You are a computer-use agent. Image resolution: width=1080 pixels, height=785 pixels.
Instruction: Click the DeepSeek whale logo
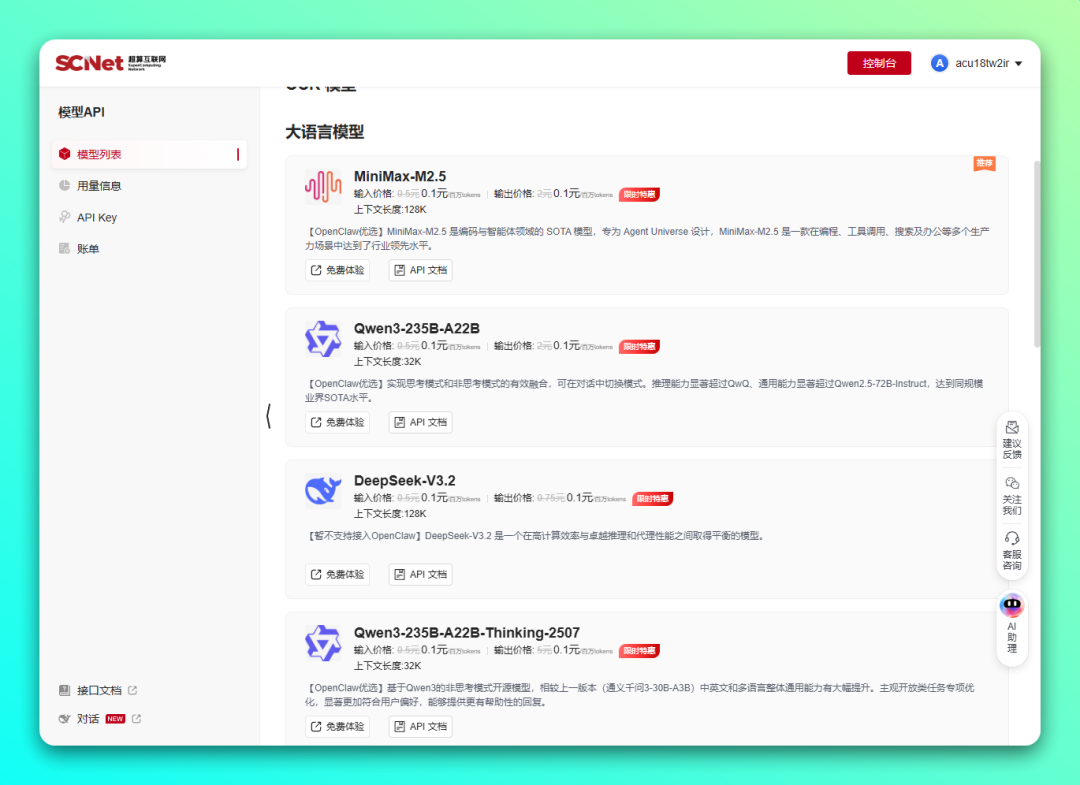pos(322,490)
